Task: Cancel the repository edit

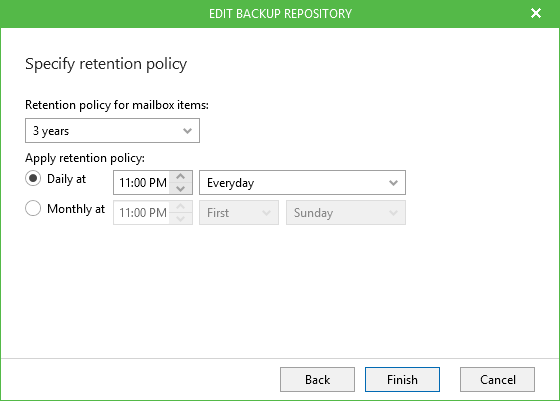Action: (497, 379)
